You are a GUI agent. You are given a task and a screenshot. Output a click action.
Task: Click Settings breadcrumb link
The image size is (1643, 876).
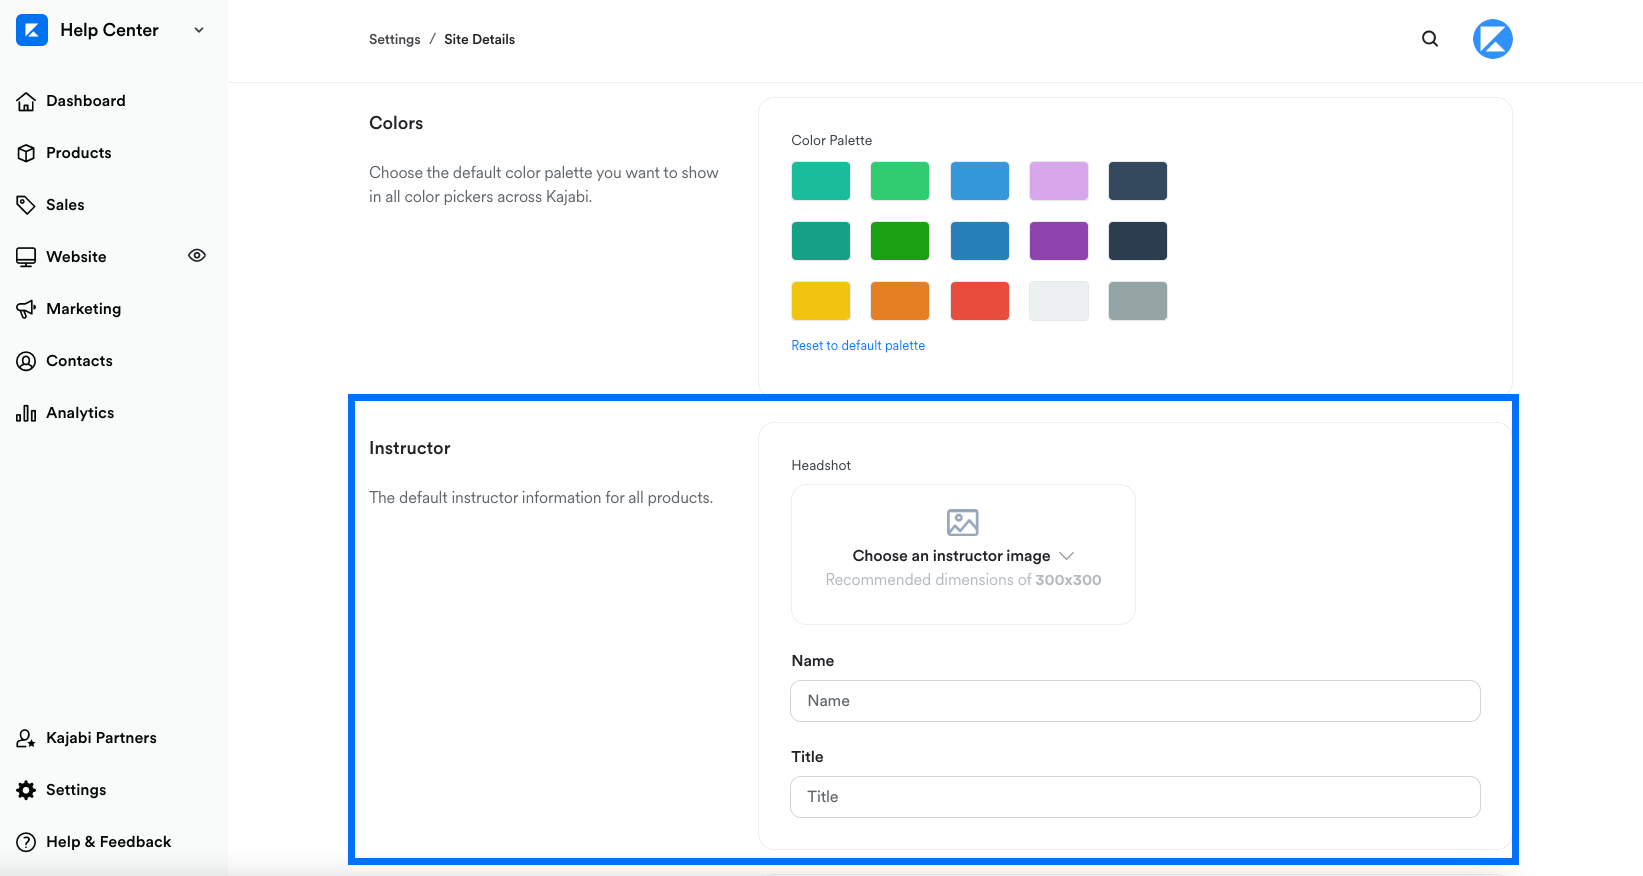394,39
